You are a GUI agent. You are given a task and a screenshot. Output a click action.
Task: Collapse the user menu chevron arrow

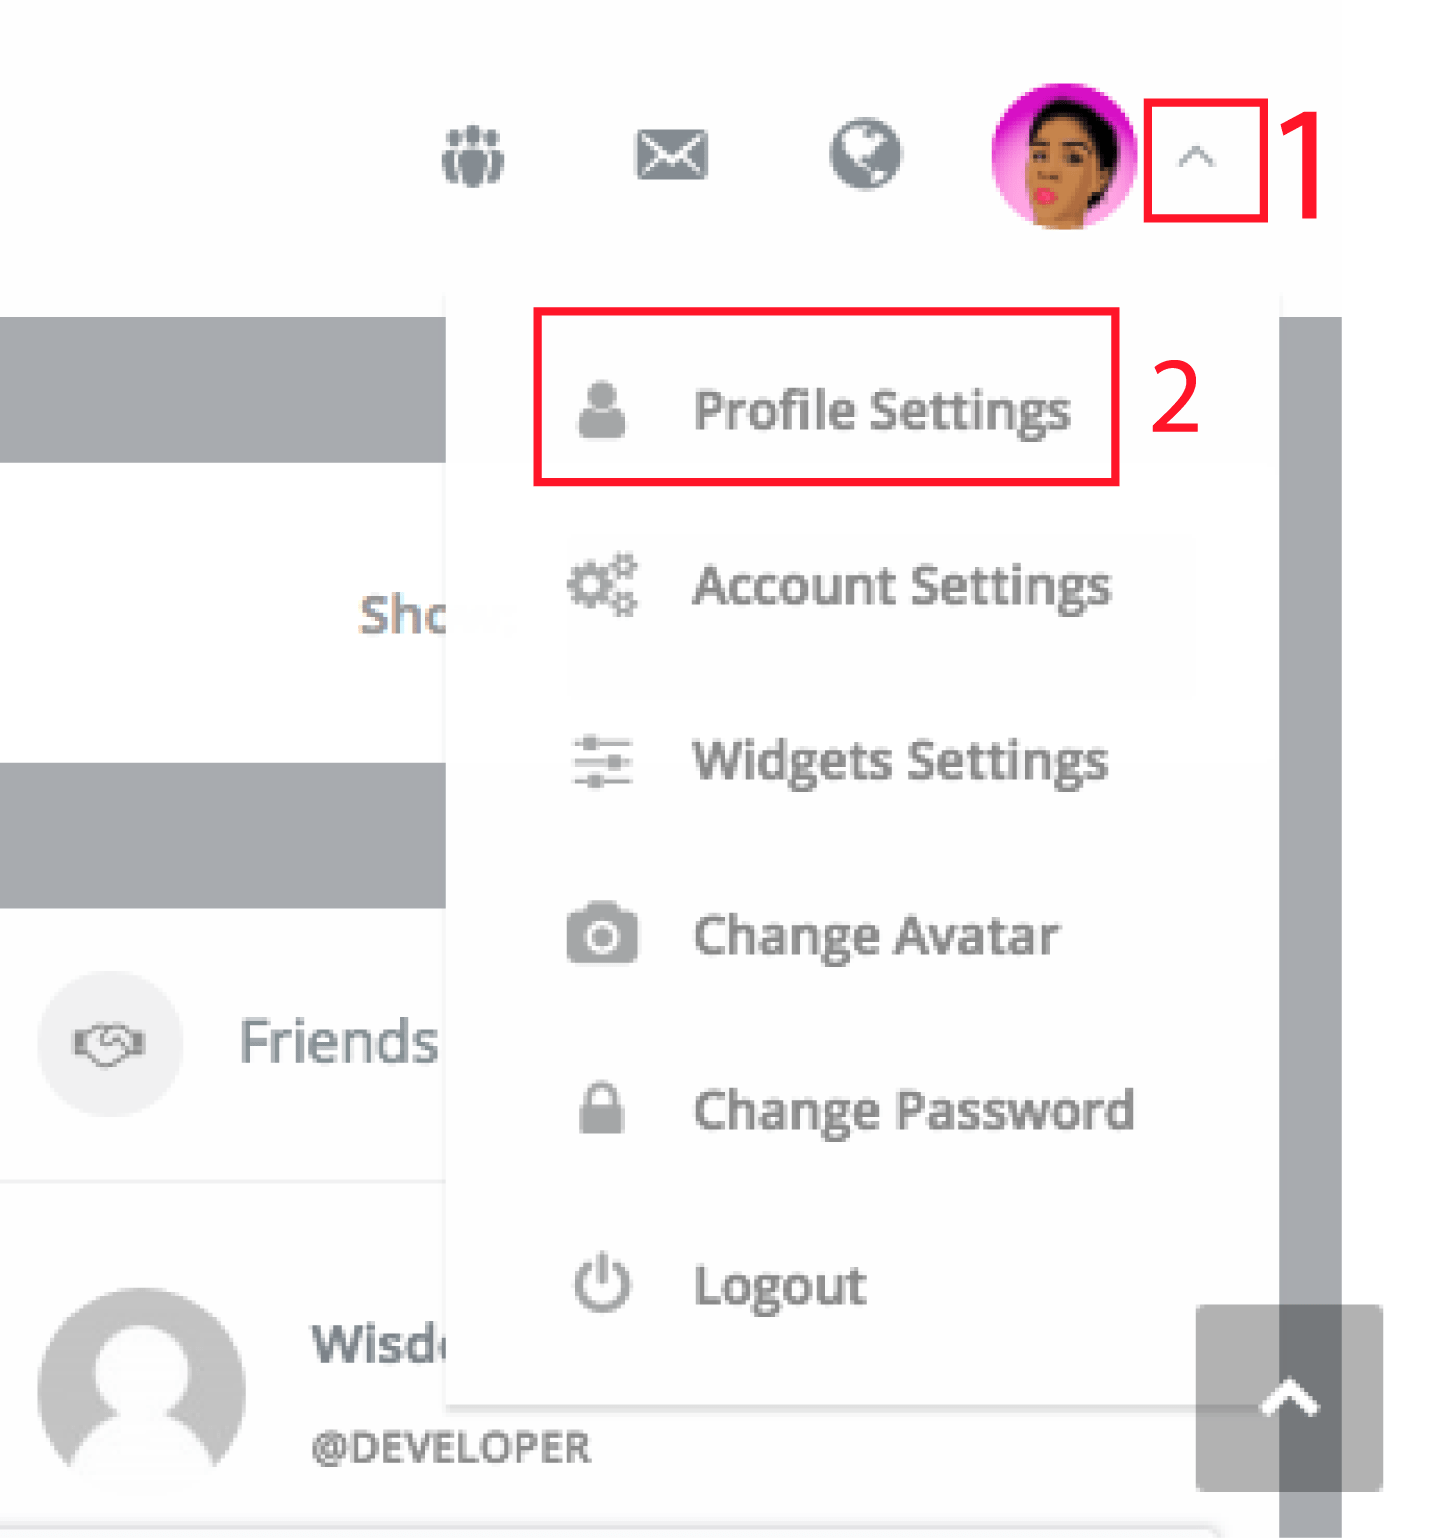[1196, 157]
